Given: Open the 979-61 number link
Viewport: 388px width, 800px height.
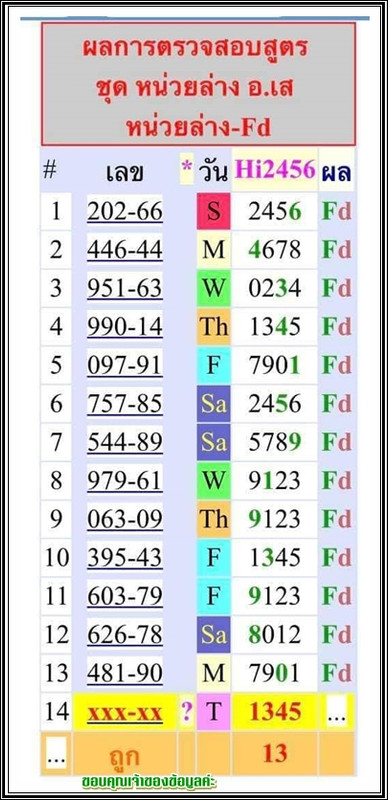Looking at the screenshot, I should point(125,481).
